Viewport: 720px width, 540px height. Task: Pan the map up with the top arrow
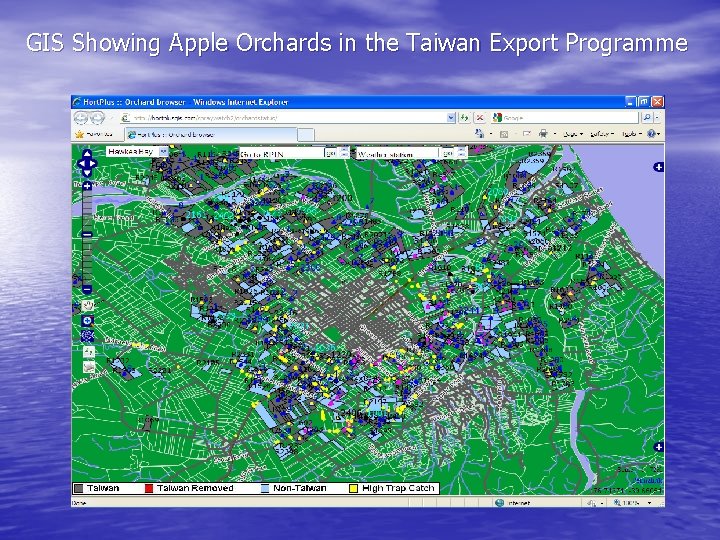click(87, 153)
